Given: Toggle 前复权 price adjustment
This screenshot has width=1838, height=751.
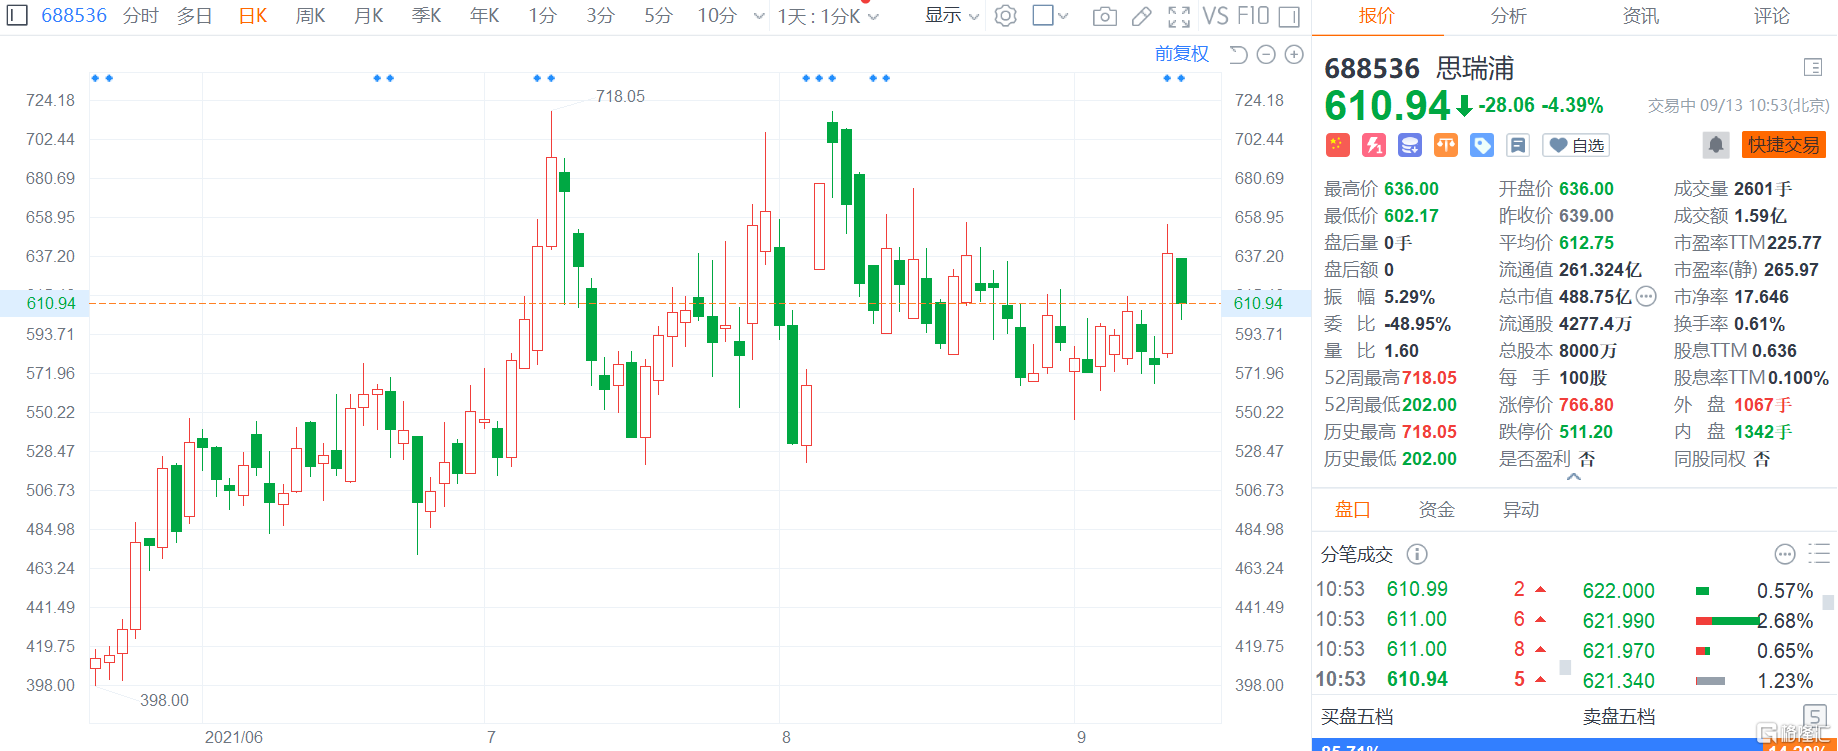Looking at the screenshot, I should click(x=1182, y=54).
